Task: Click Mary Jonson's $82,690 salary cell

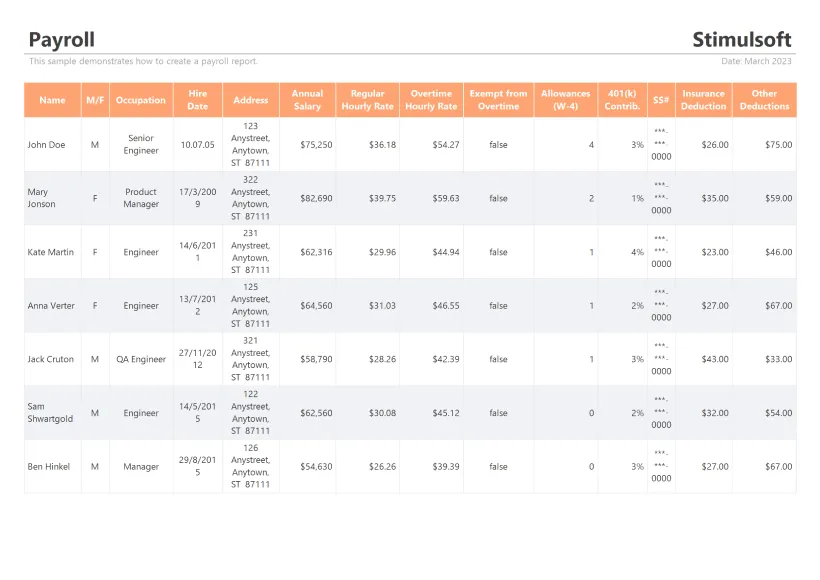Action: 316,198
